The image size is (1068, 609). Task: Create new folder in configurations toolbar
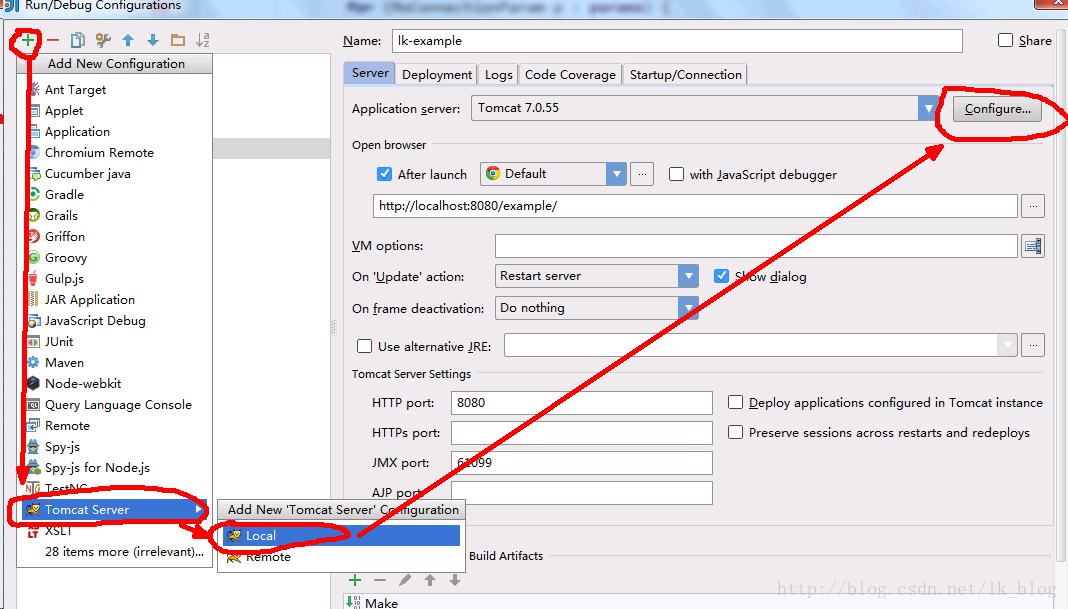coord(178,40)
